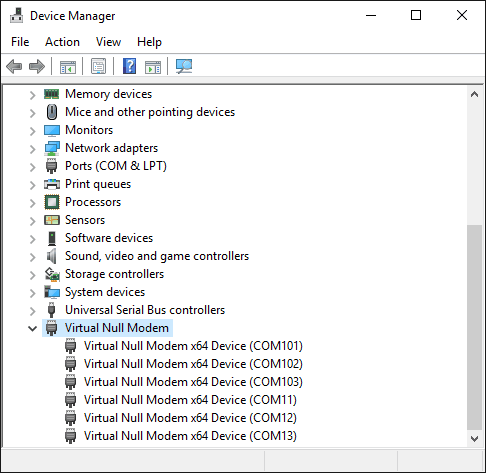Image resolution: width=486 pixels, height=473 pixels.
Task: Collapse the Virtual Null Modem category
Action: (32, 328)
